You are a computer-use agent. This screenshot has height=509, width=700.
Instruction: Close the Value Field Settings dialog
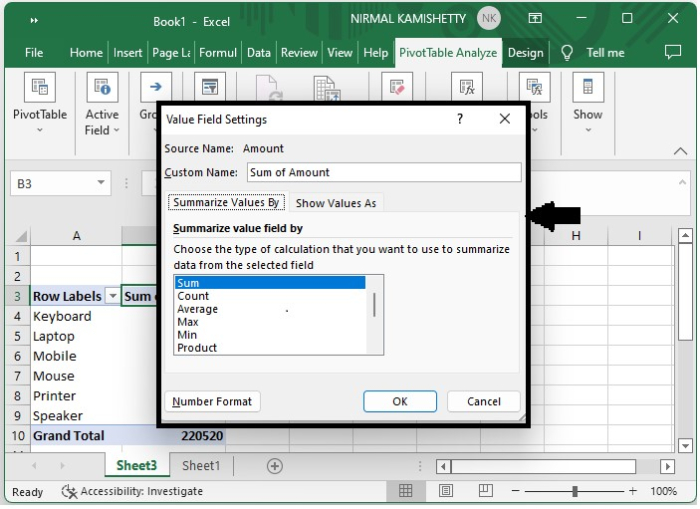click(x=504, y=119)
